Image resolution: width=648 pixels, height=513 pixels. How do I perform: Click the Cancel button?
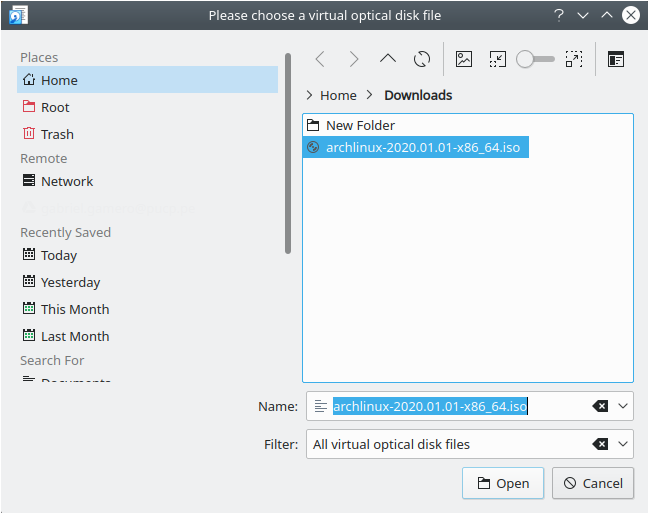coord(593,483)
